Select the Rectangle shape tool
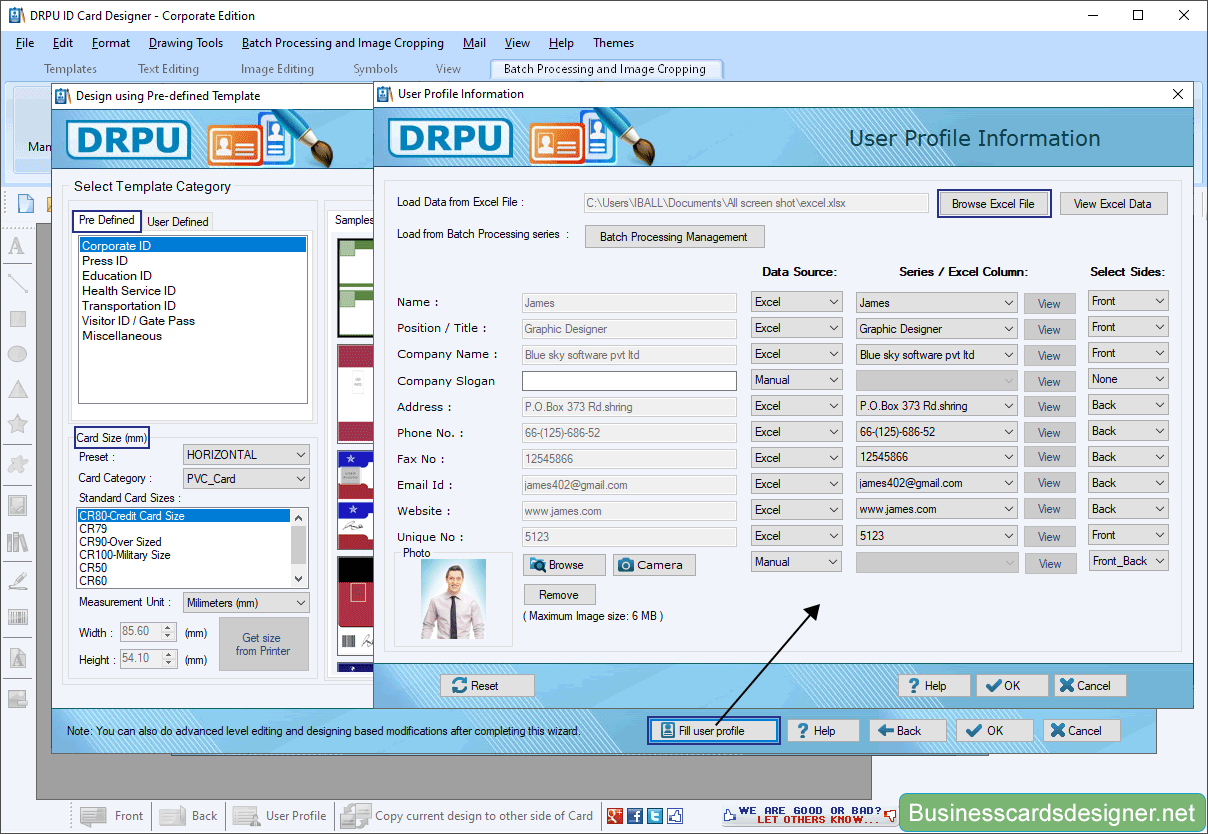The image size is (1208, 834). (17, 319)
